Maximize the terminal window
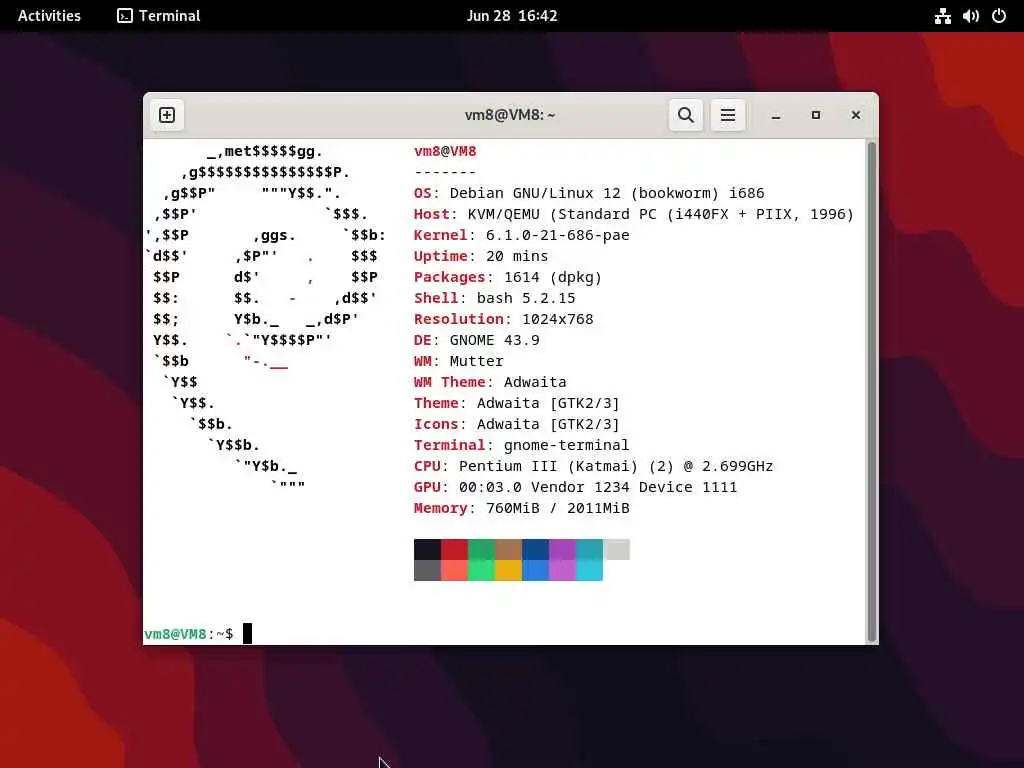This screenshot has height=768, width=1024. [x=816, y=115]
